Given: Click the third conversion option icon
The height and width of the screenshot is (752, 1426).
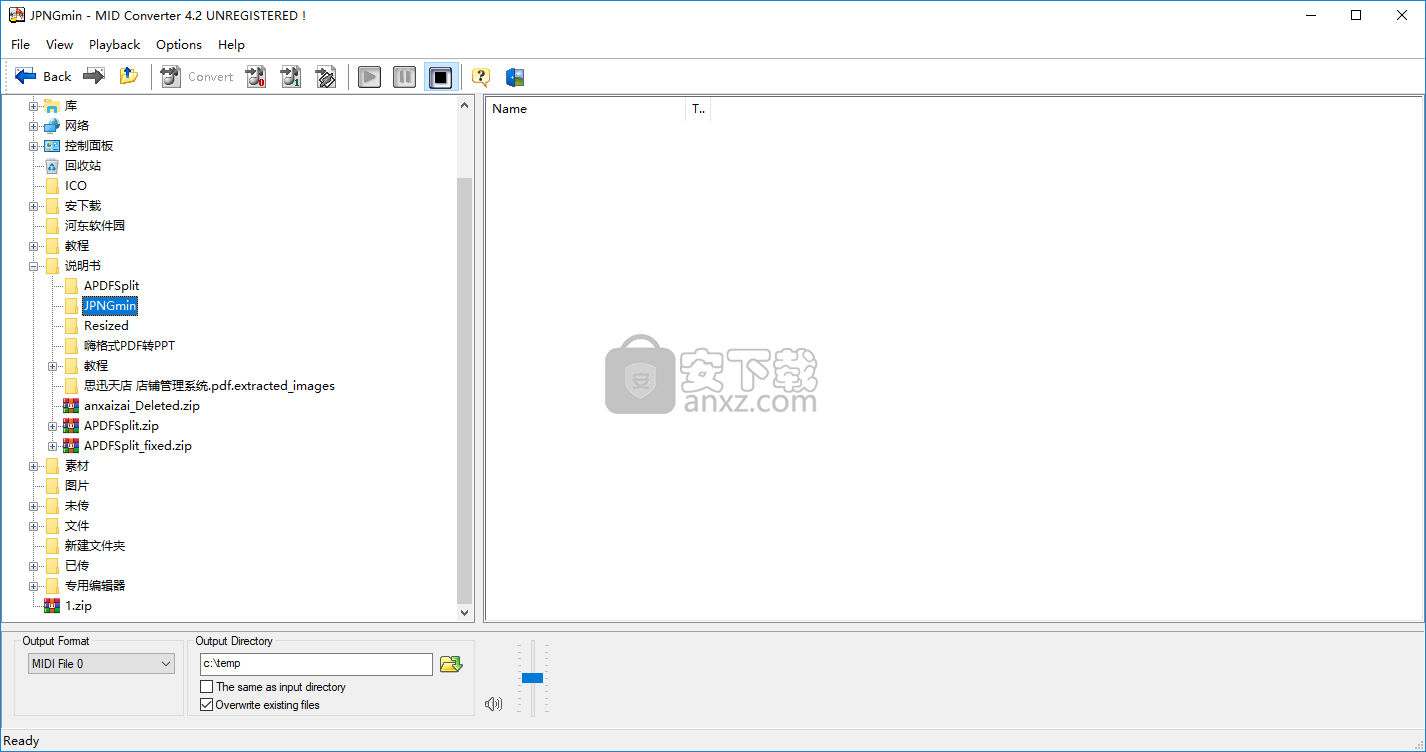Looking at the screenshot, I should point(326,77).
